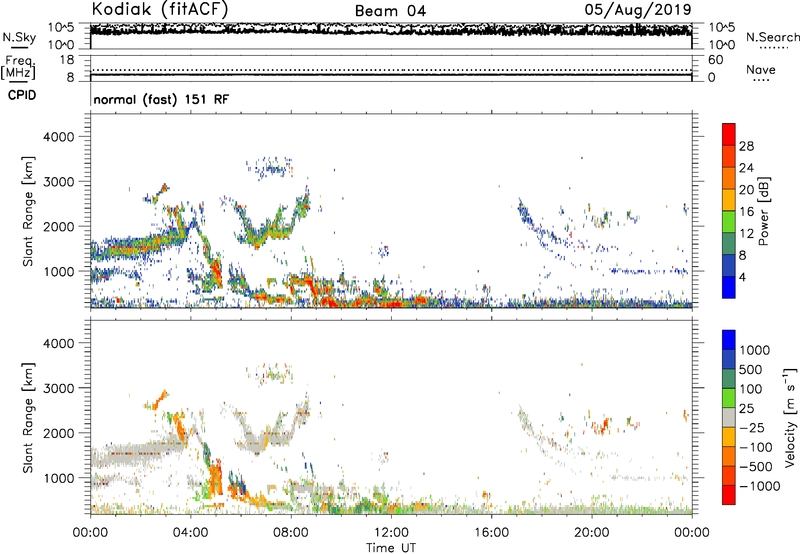The image size is (800, 554).
Task: Click the "Time UT" axis title
Action: 391,548
